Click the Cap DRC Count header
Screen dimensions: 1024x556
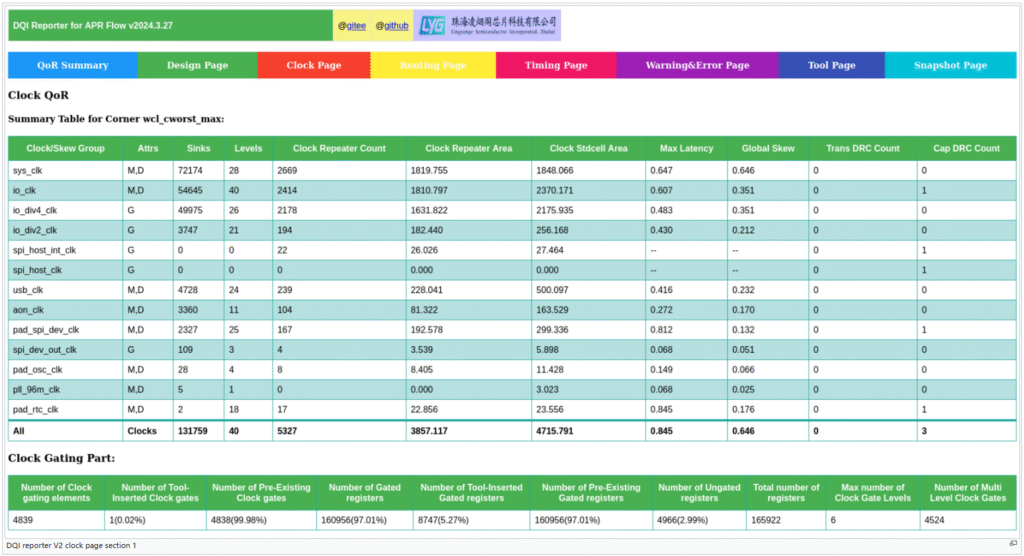pyautogui.click(x=966, y=148)
